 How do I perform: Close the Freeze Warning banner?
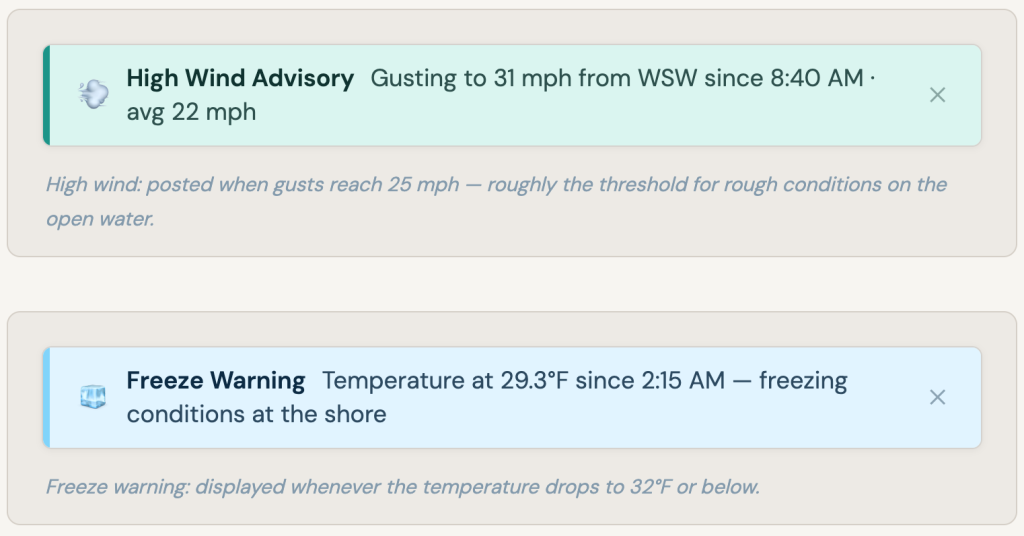[x=937, y=397]
